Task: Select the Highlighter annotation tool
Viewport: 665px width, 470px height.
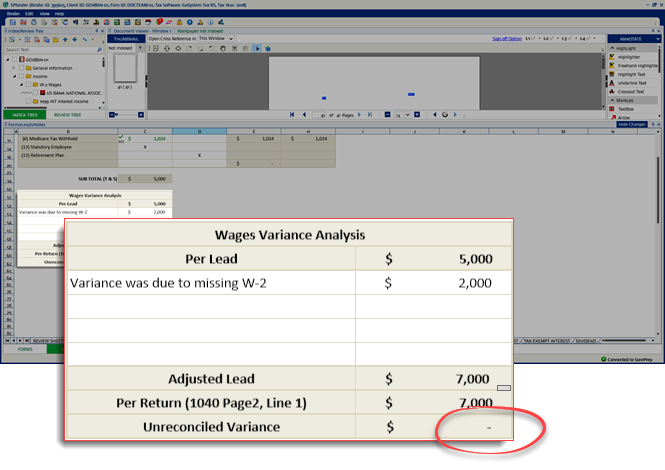Action: pos(631,57)
